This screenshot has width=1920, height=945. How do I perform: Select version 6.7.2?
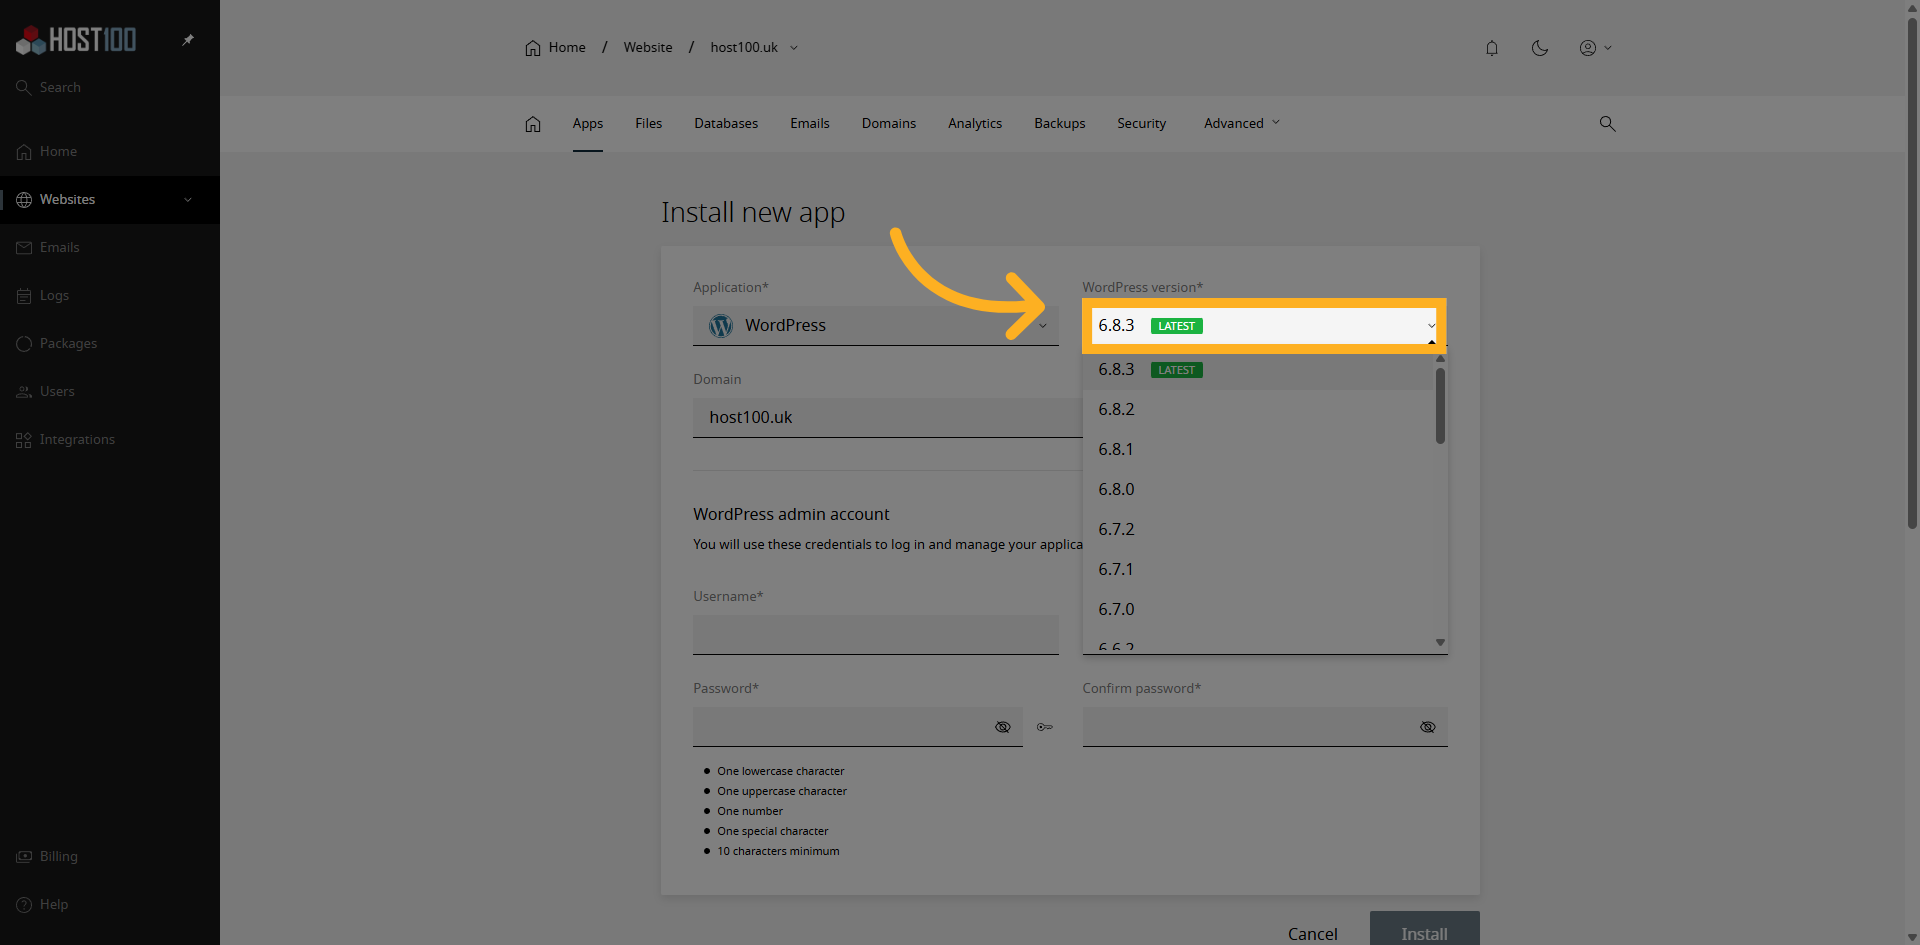click(1258, 529)
